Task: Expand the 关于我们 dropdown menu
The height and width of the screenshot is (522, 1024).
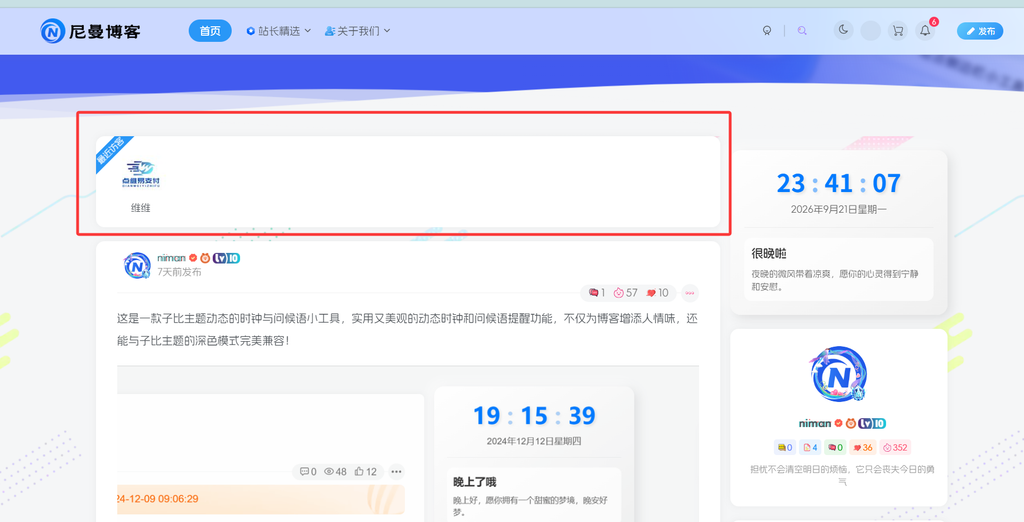Action: (357, 31)
